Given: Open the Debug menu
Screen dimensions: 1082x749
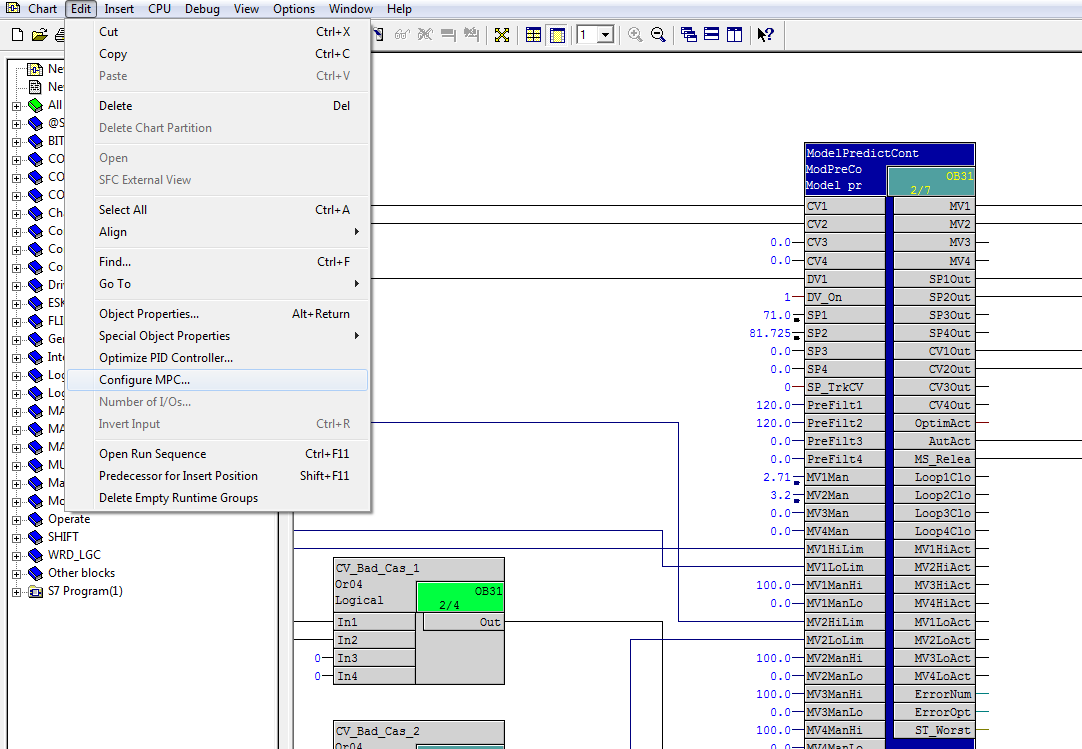Looking at the screenshot, I should 202,9.
